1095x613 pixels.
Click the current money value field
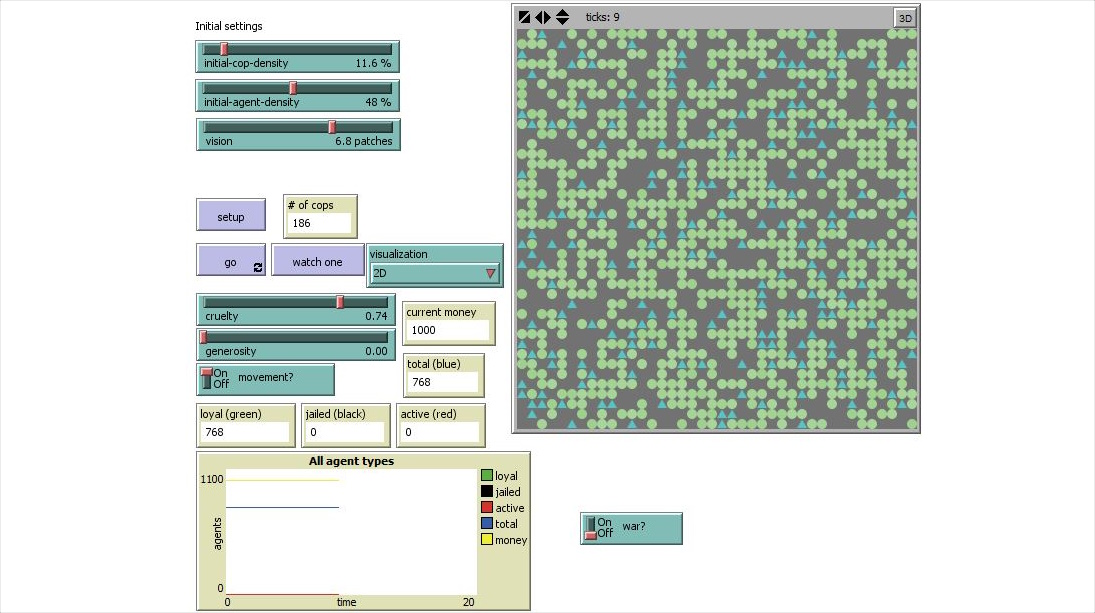[448, 330]
